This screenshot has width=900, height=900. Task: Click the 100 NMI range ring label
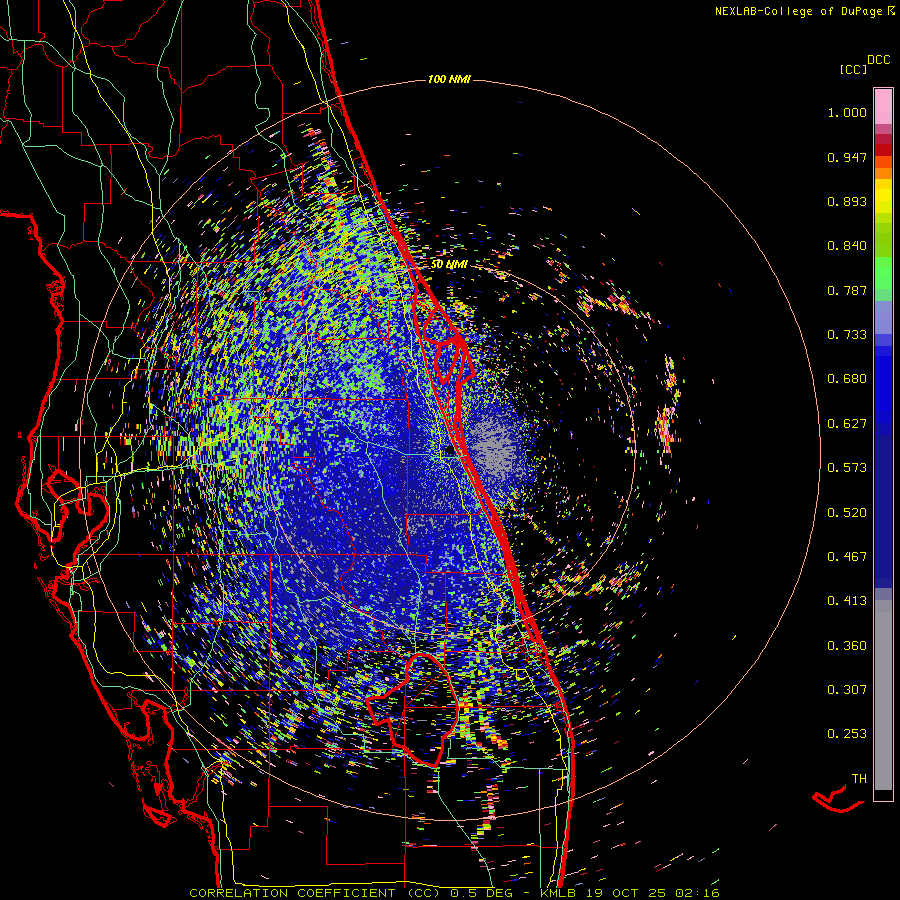449,79
